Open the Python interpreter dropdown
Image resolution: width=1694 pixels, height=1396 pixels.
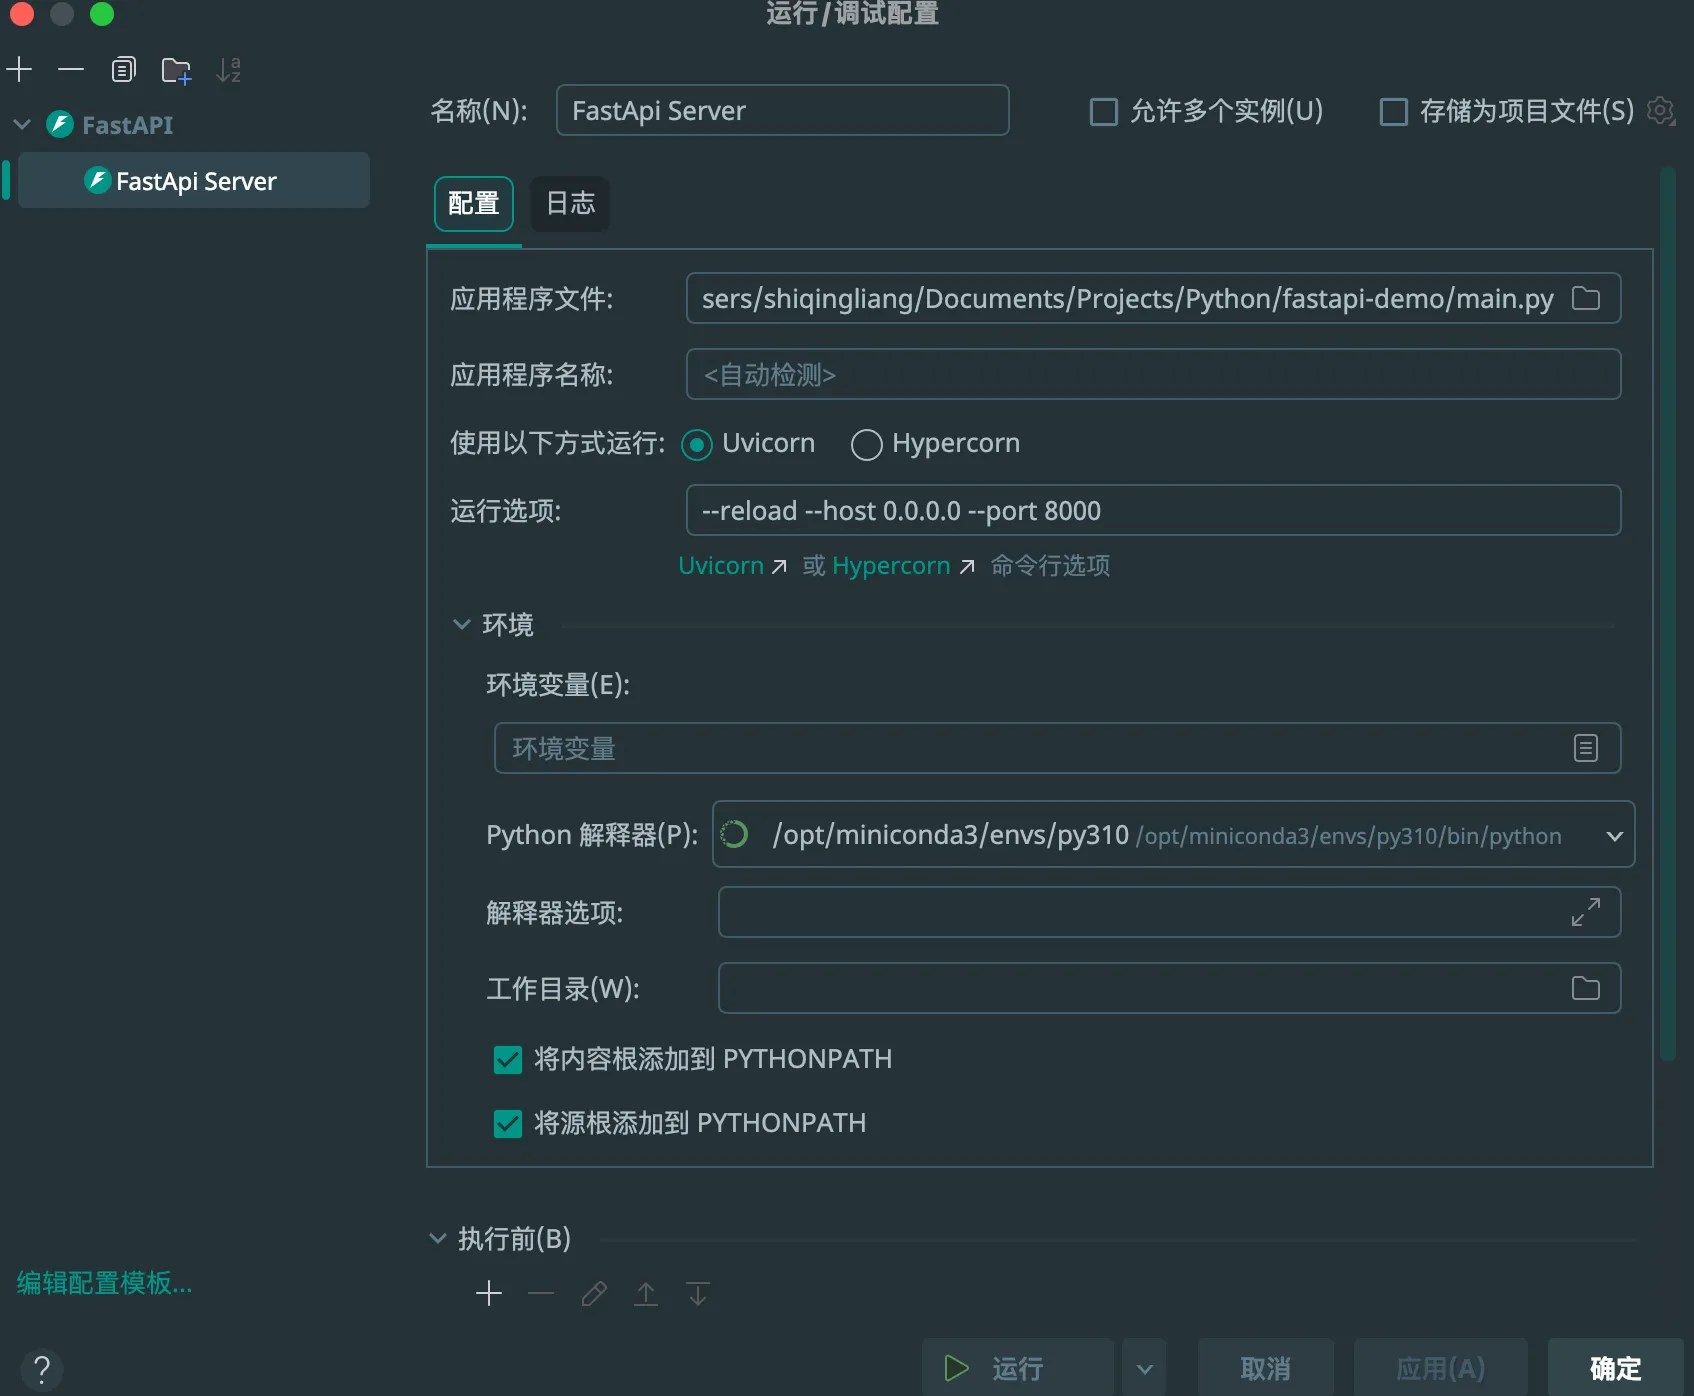point(1614,835)
